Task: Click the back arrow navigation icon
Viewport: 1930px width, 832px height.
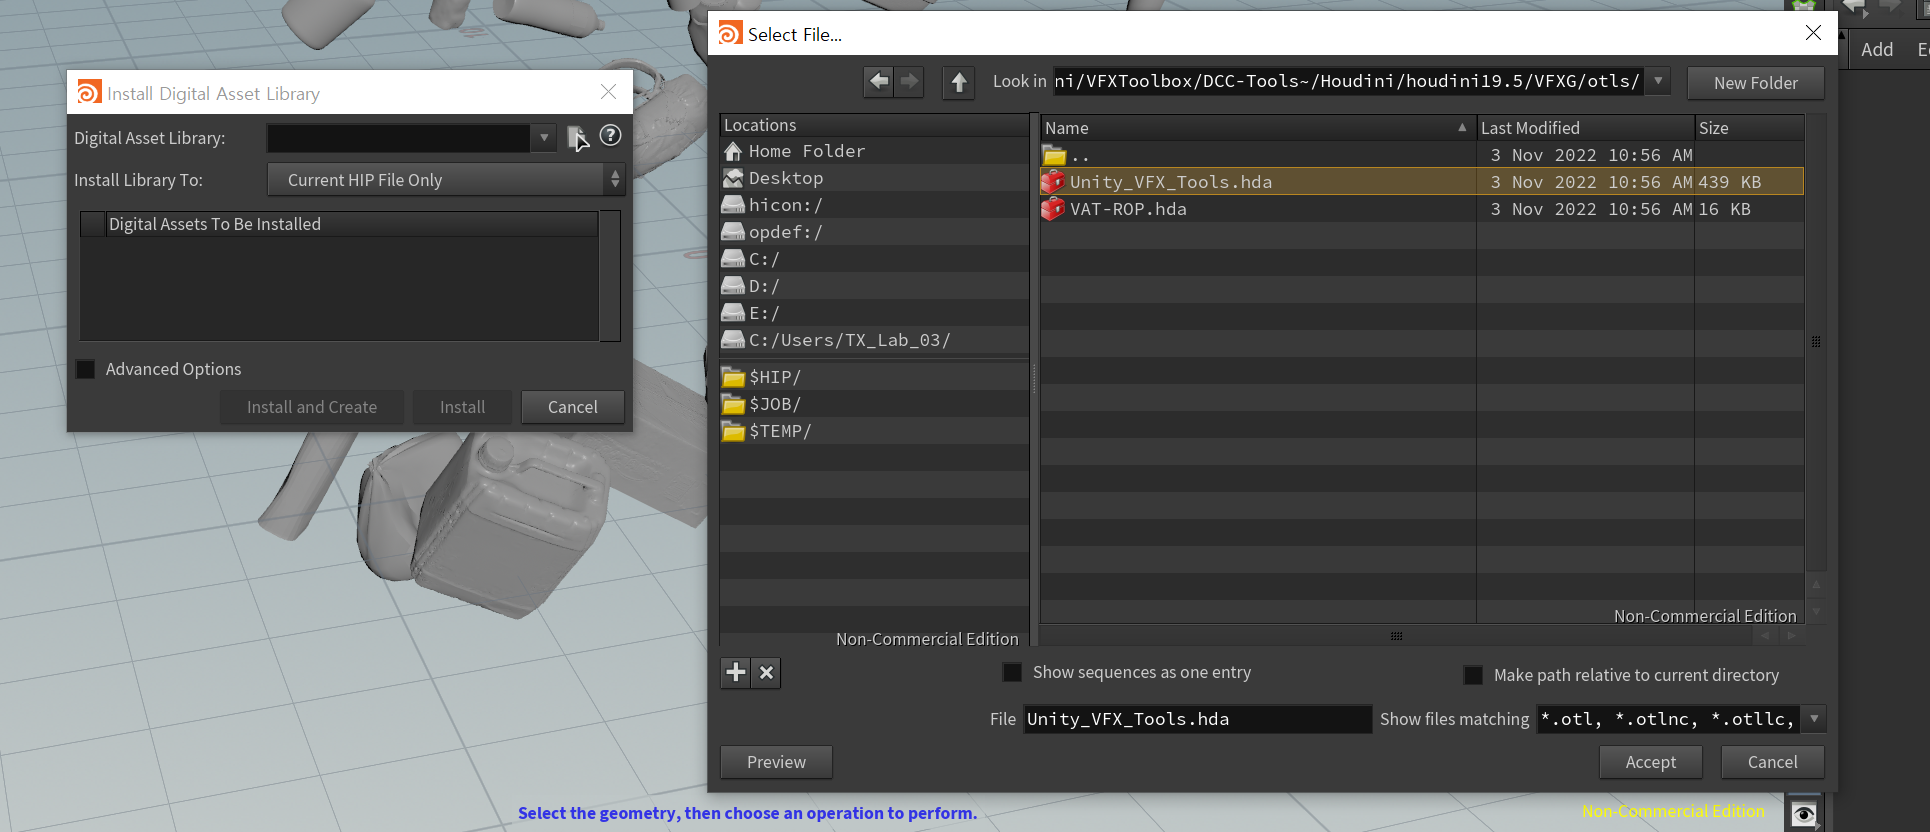Action: pyautogui.click(x=879, y=81)
